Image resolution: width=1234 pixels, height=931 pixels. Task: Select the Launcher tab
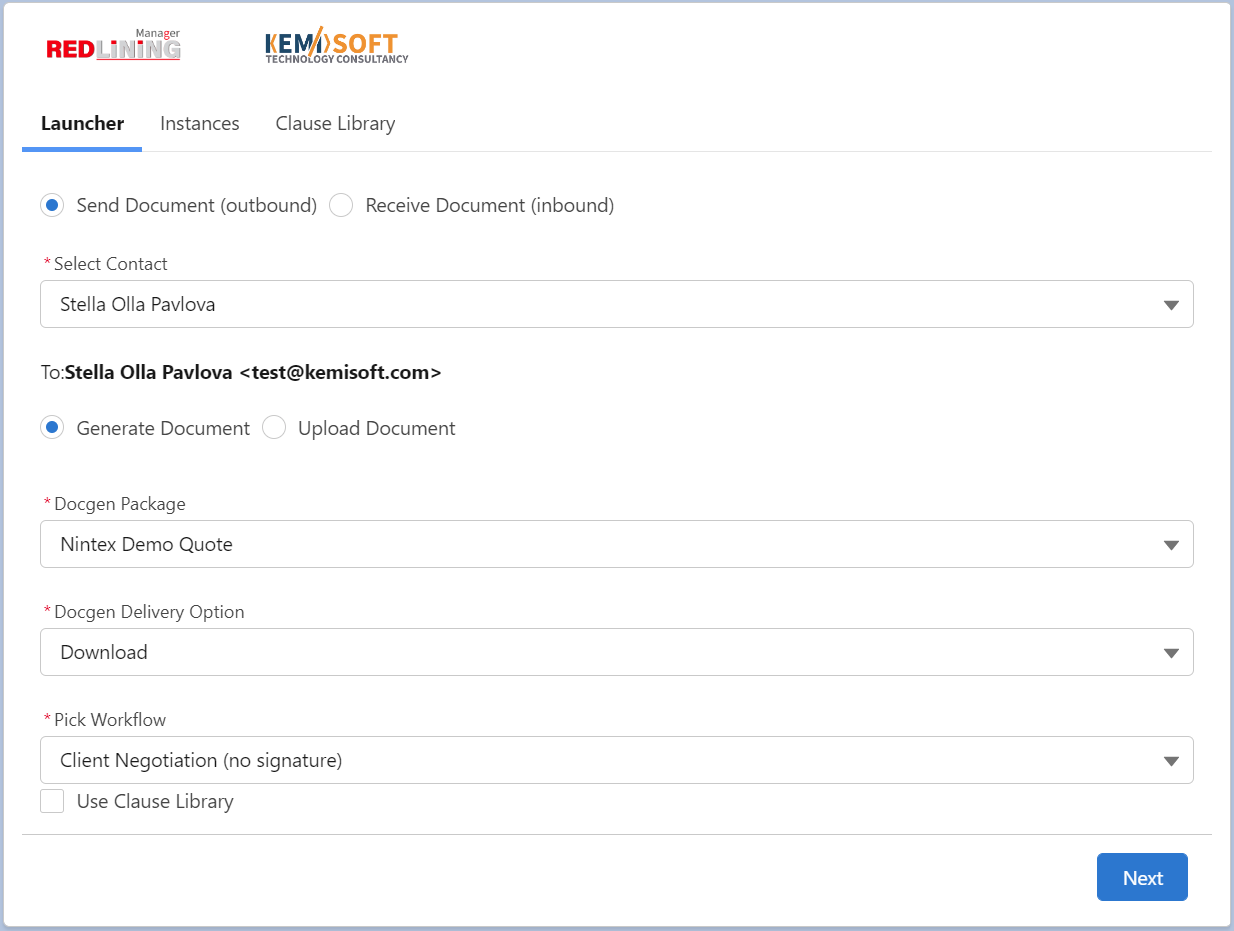(x=82, y=124)
